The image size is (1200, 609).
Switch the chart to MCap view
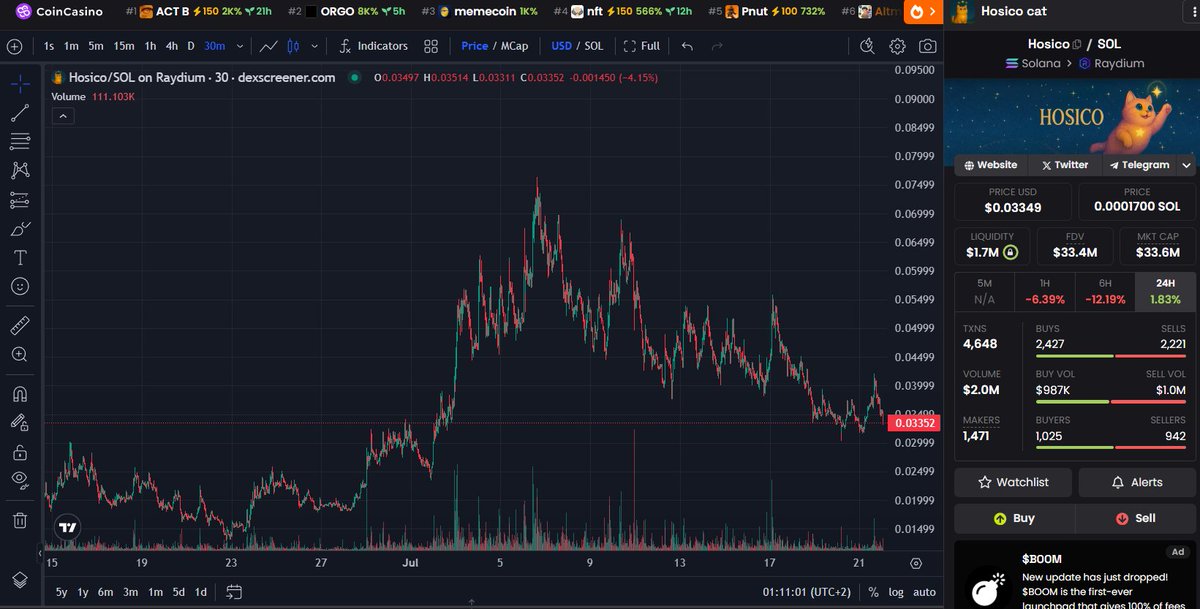(x=515, y=46)
